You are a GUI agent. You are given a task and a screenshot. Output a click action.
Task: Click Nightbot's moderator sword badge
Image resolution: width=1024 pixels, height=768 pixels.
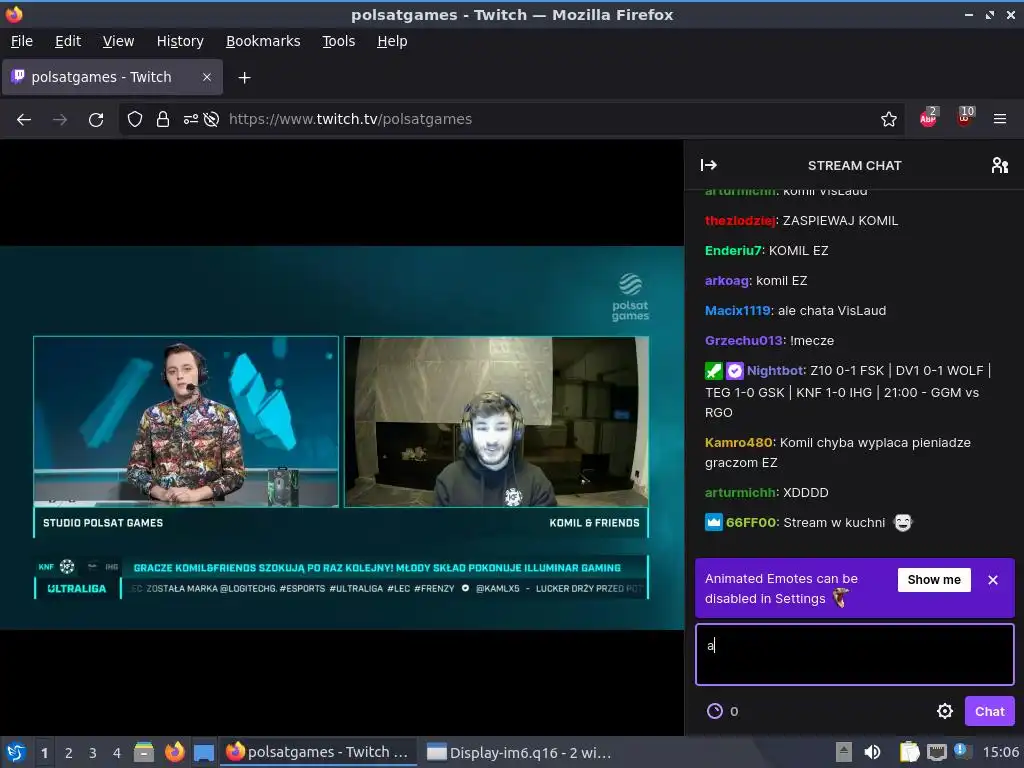tap(714, 371)
